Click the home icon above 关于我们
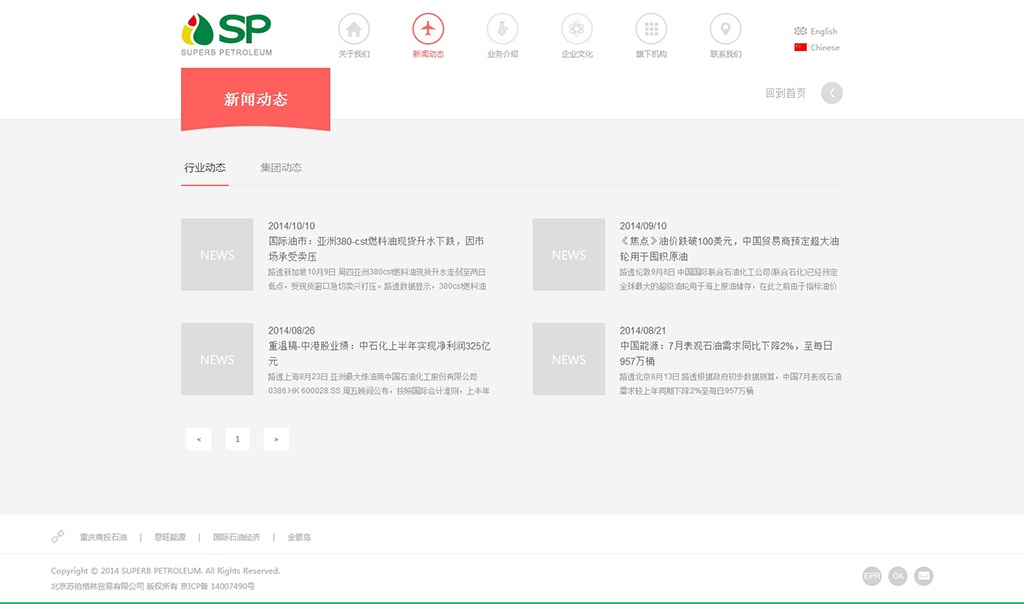 point(354,29)
